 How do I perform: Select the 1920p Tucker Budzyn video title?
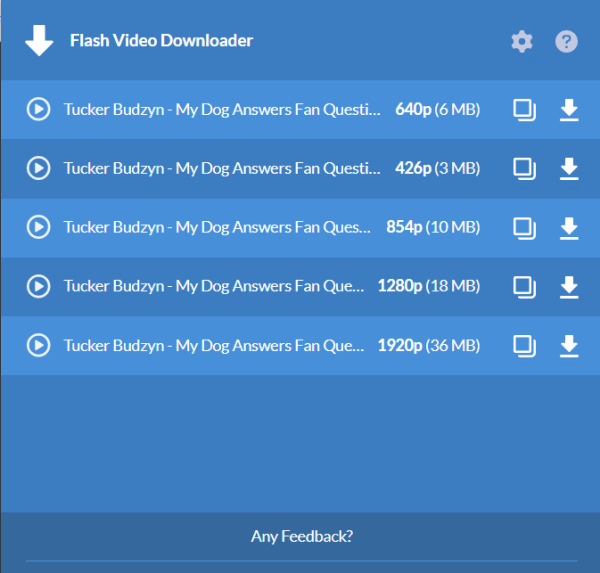214,346
